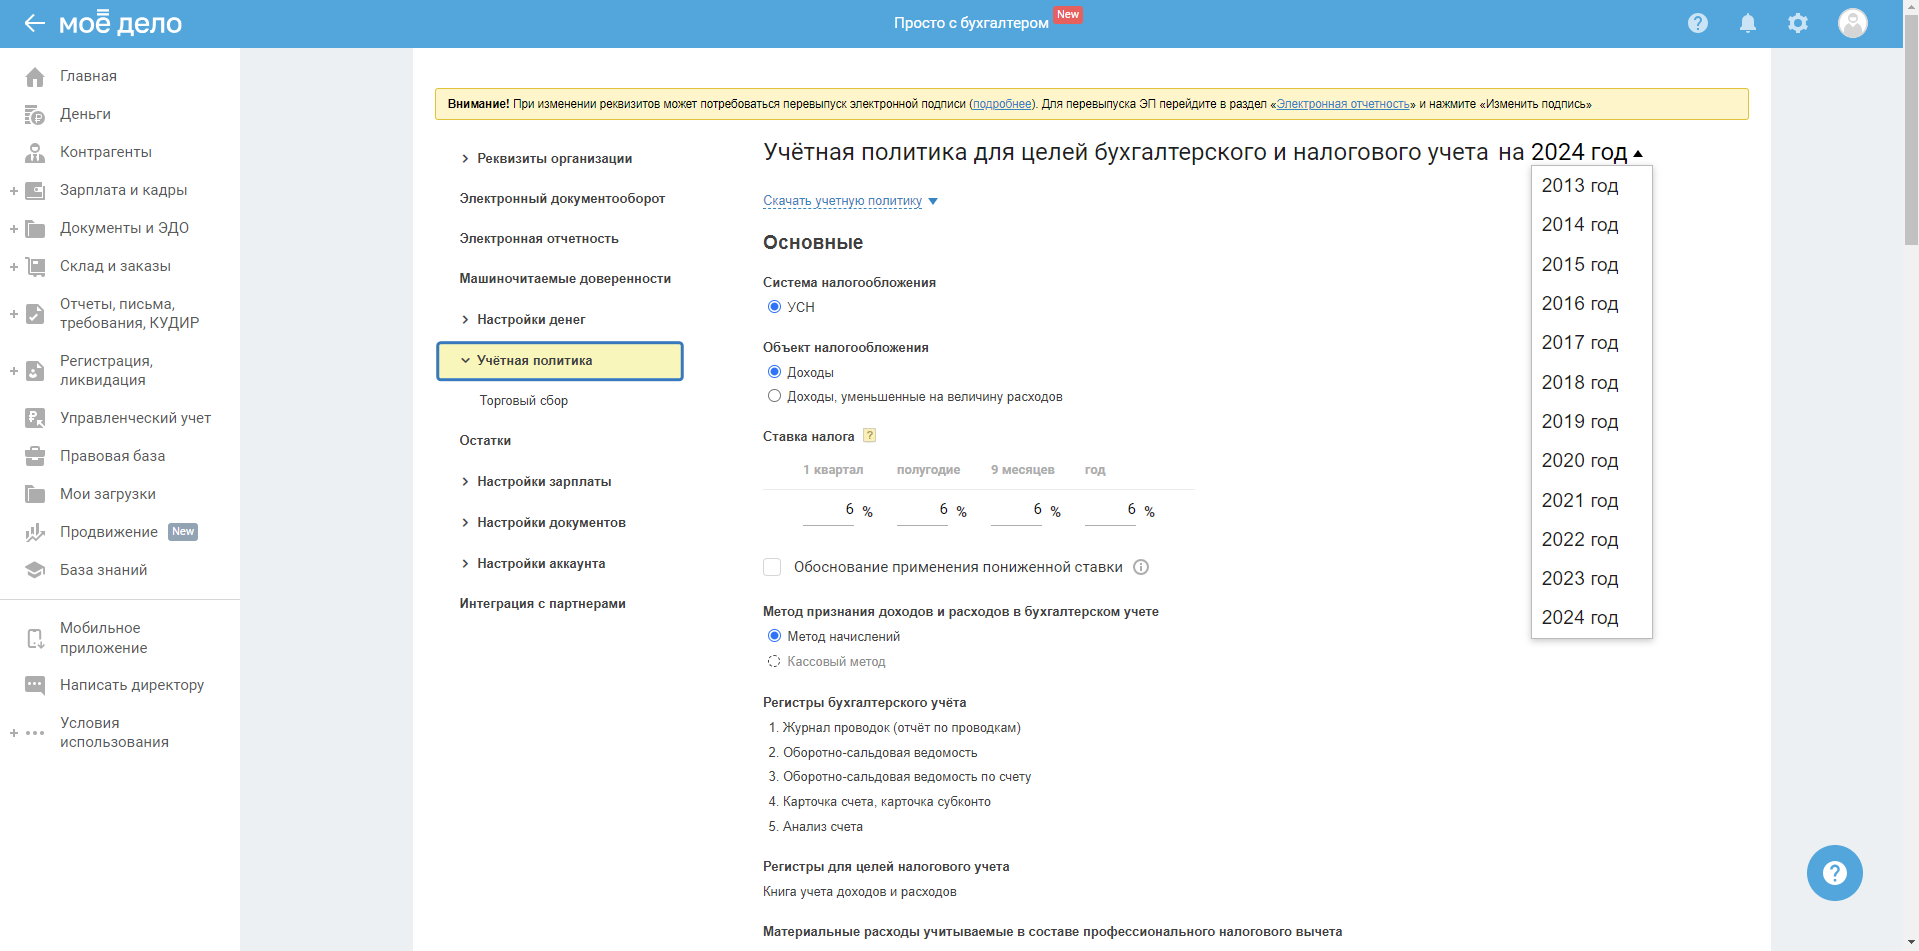Click the Мои загрузки folder icon

click(35, 495)
